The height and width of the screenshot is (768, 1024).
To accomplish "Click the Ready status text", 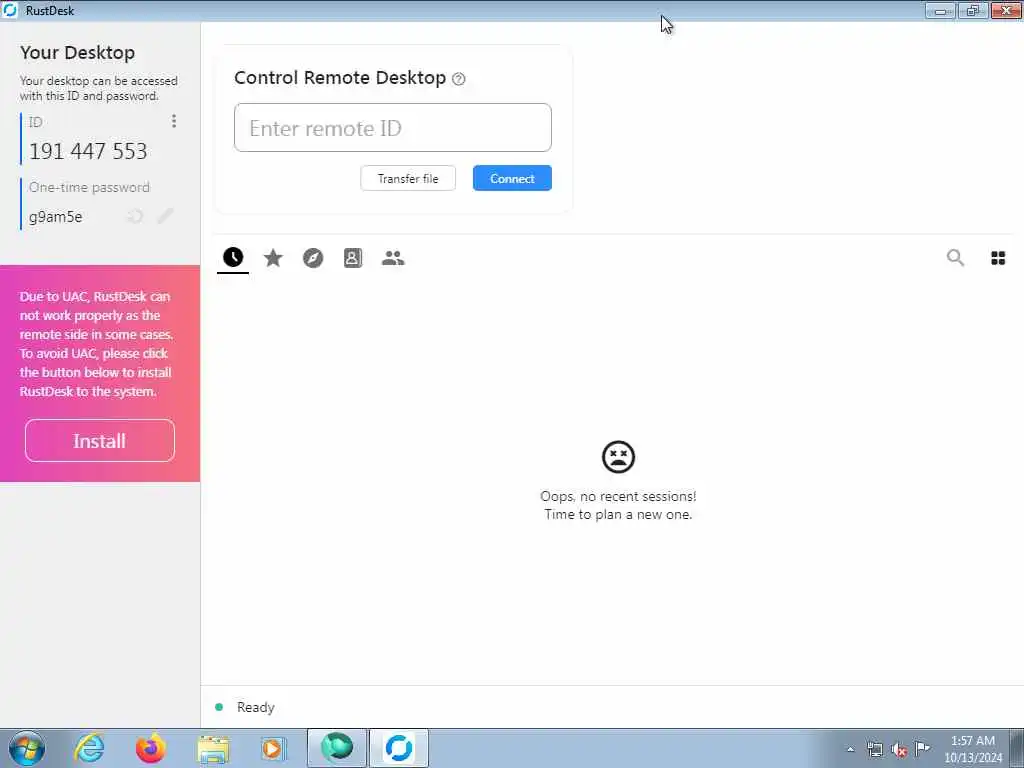I will click(x=255, y=707).
